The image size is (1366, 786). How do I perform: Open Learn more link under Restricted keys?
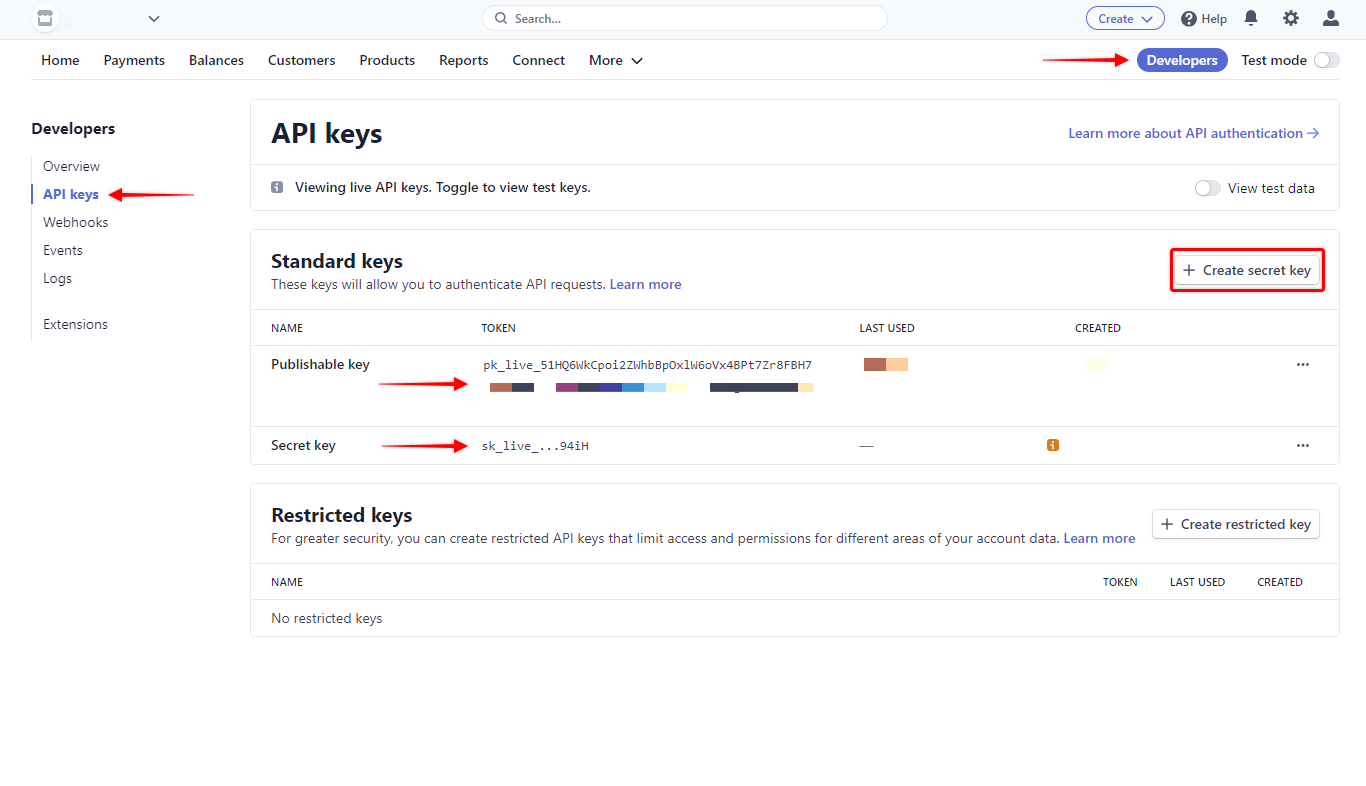[x=1099, y=538]
